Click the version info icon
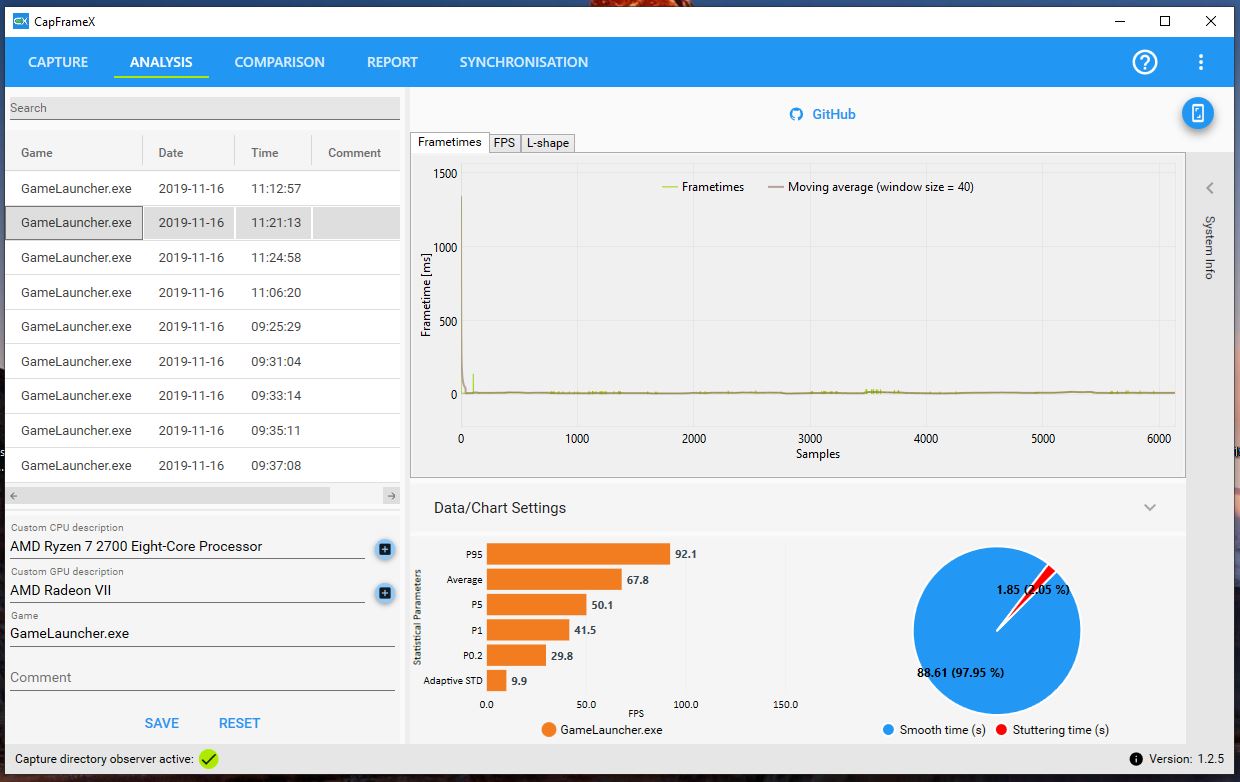 (1136, 759)
